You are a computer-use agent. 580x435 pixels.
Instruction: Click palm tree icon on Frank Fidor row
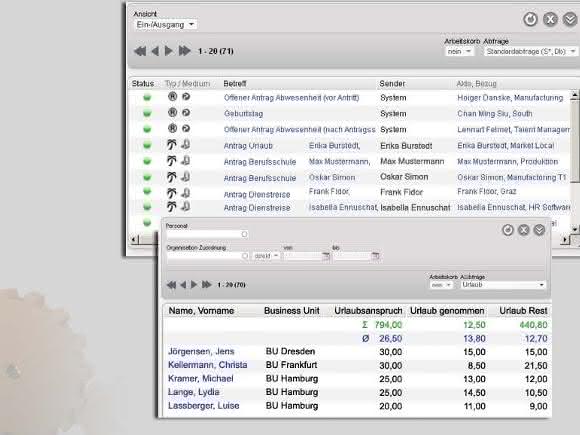point(171,193)
